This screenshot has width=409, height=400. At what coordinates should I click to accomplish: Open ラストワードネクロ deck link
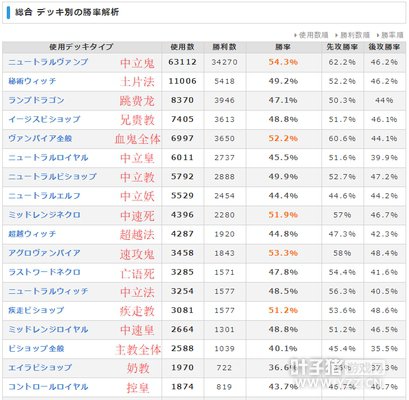coord(44,272)
